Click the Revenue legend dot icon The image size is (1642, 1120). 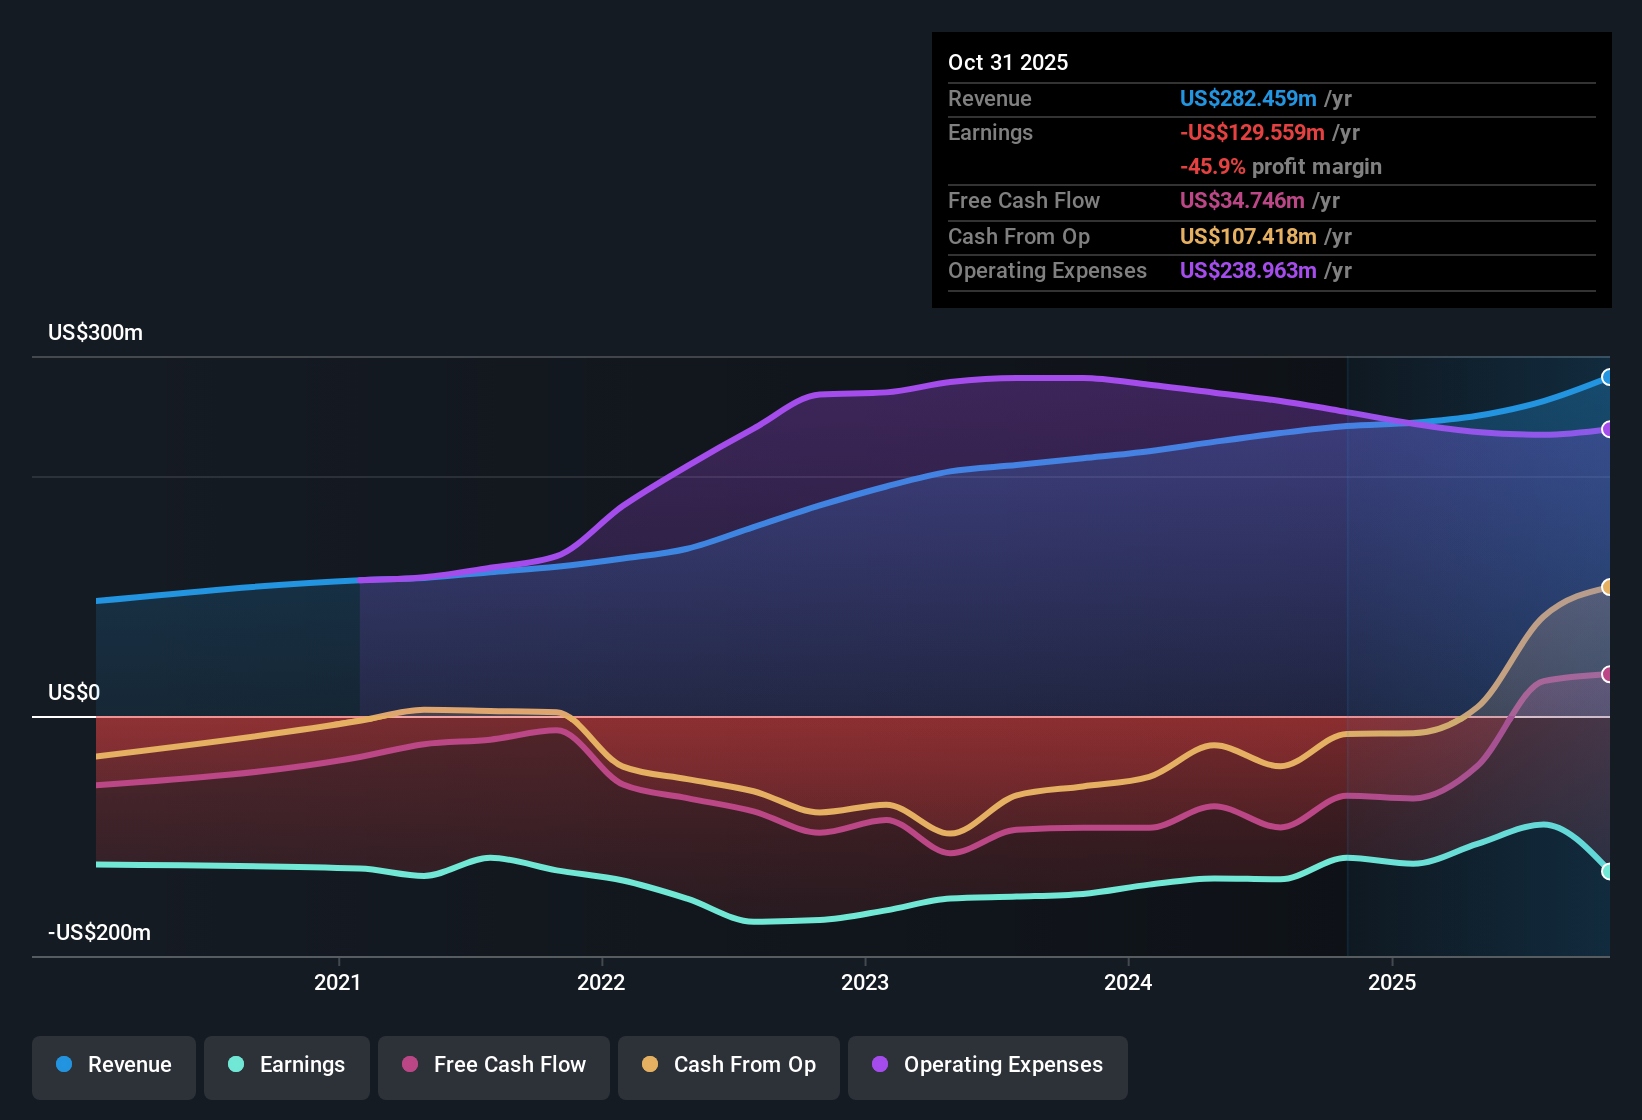[x=63, y=1065]
